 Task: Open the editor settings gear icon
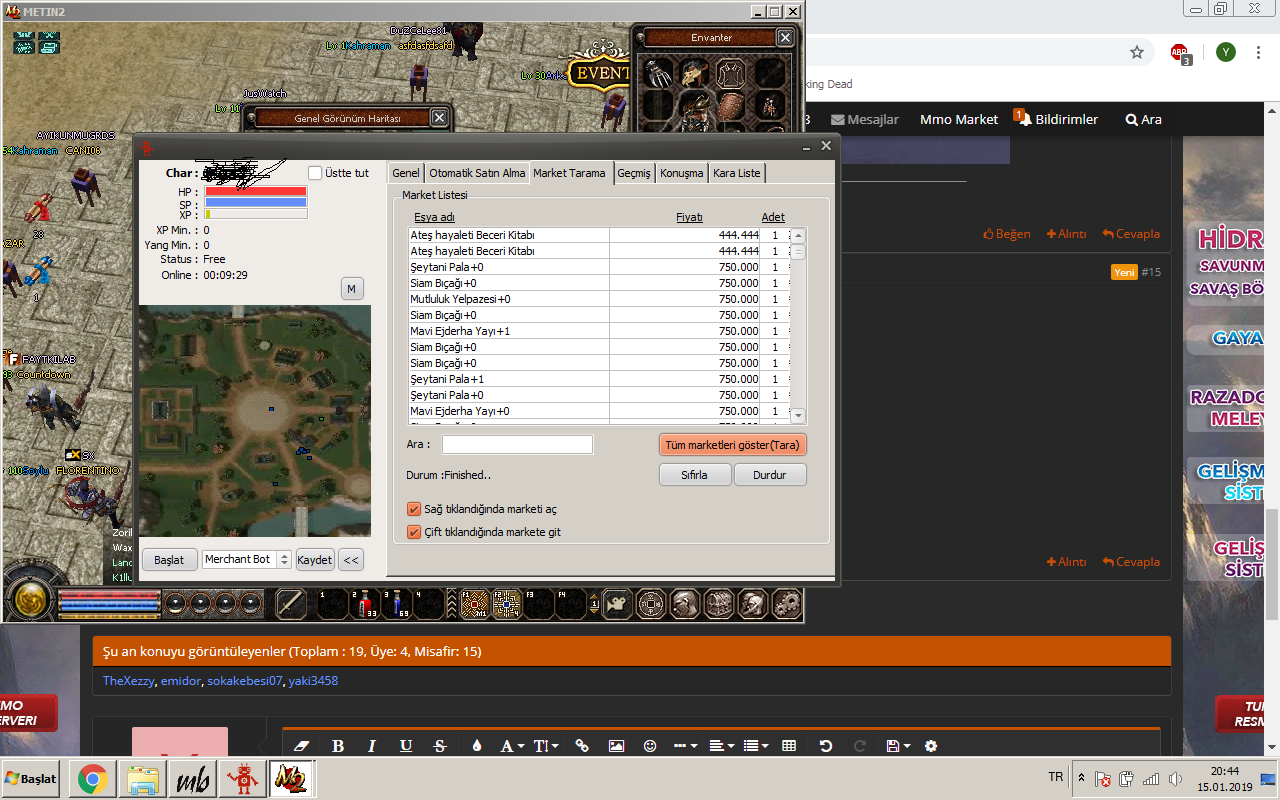tap(931, 746)
